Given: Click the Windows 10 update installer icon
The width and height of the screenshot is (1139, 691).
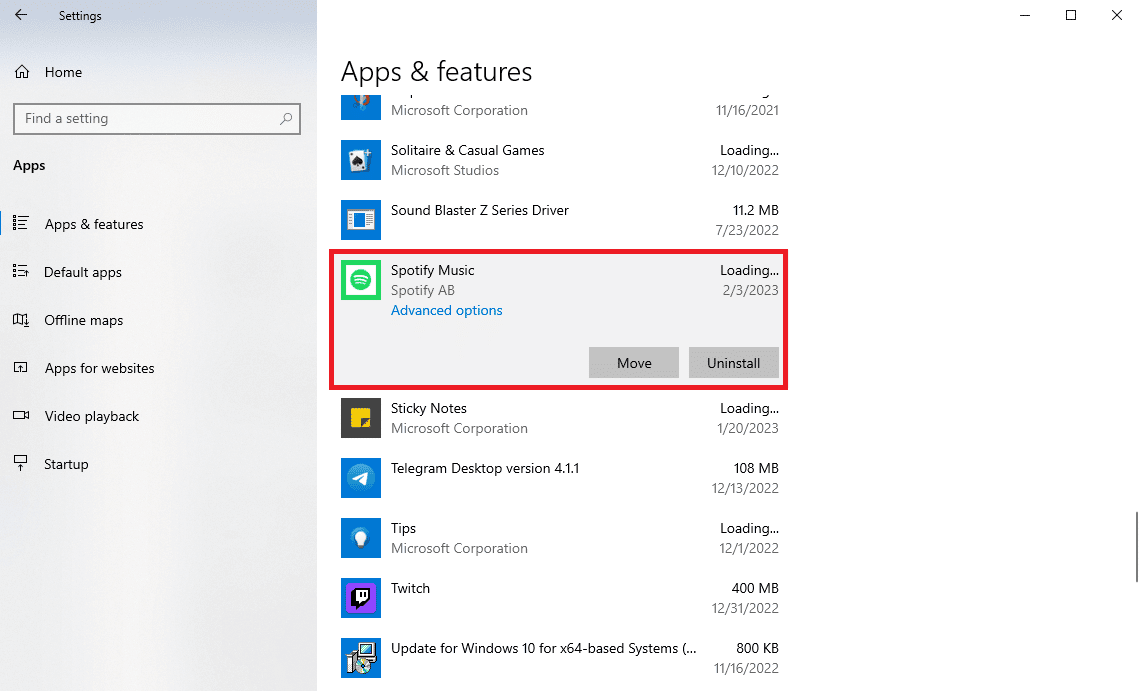Looking at the screenshot, I should click(361, 658).
